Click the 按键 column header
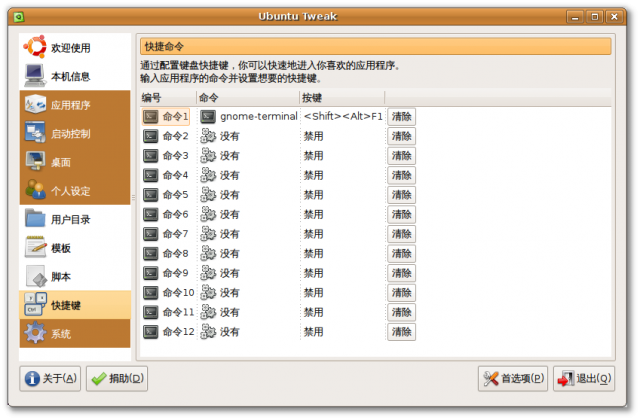640x420 pixels. tap(342, 98)
